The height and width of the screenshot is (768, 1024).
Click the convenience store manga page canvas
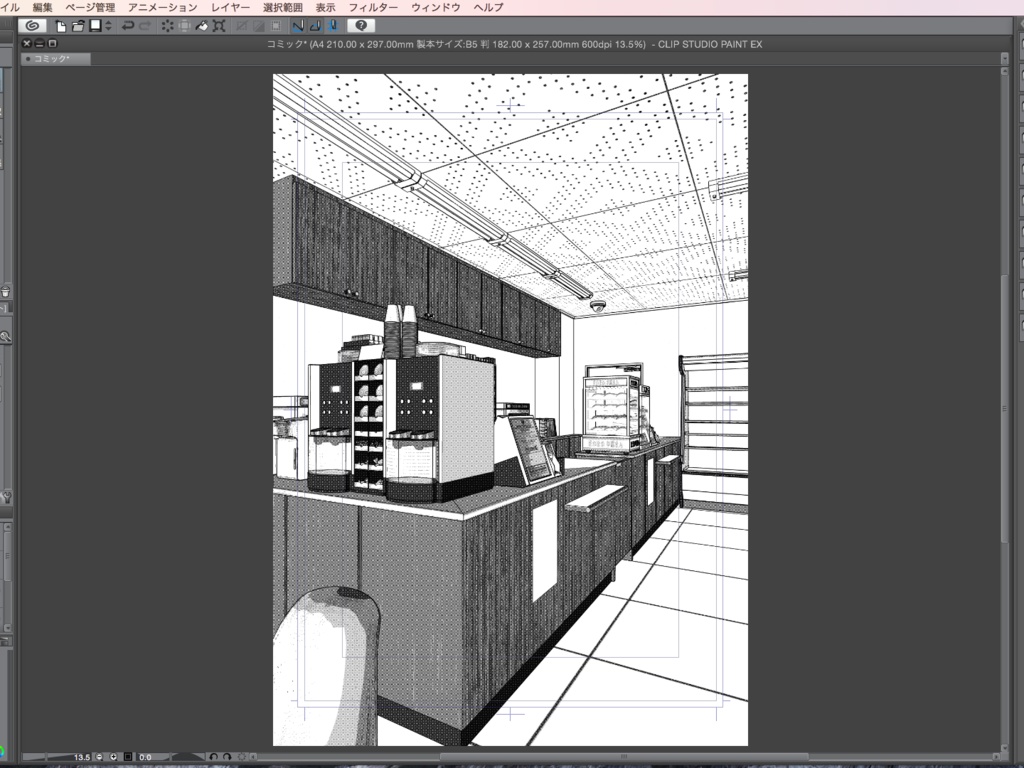[x=510, y=409]
